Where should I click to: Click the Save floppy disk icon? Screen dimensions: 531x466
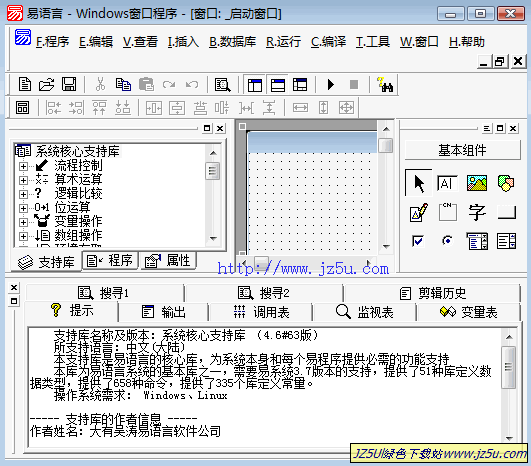[x=69, y=84]
